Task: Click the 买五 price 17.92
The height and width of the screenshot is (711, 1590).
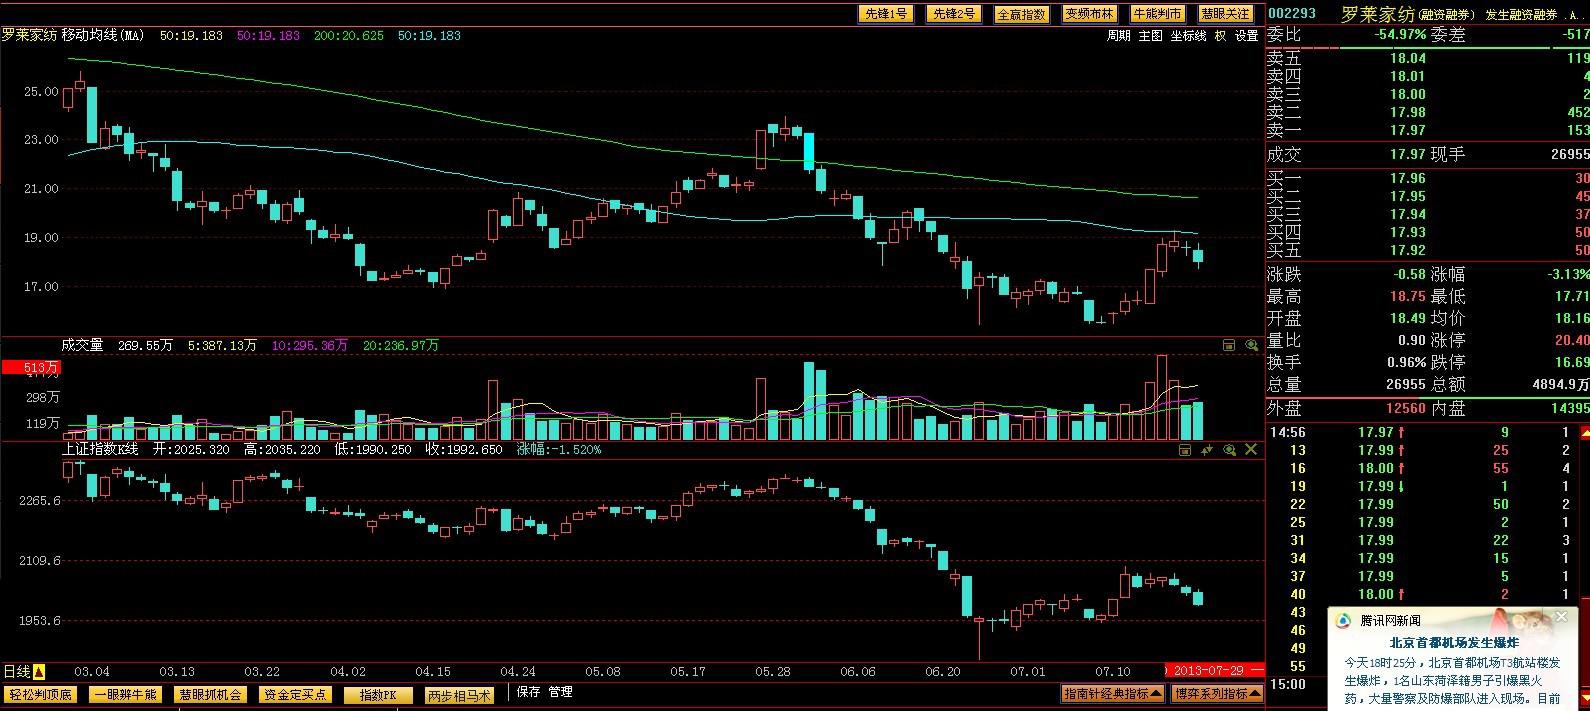Action: [1408, 251]
